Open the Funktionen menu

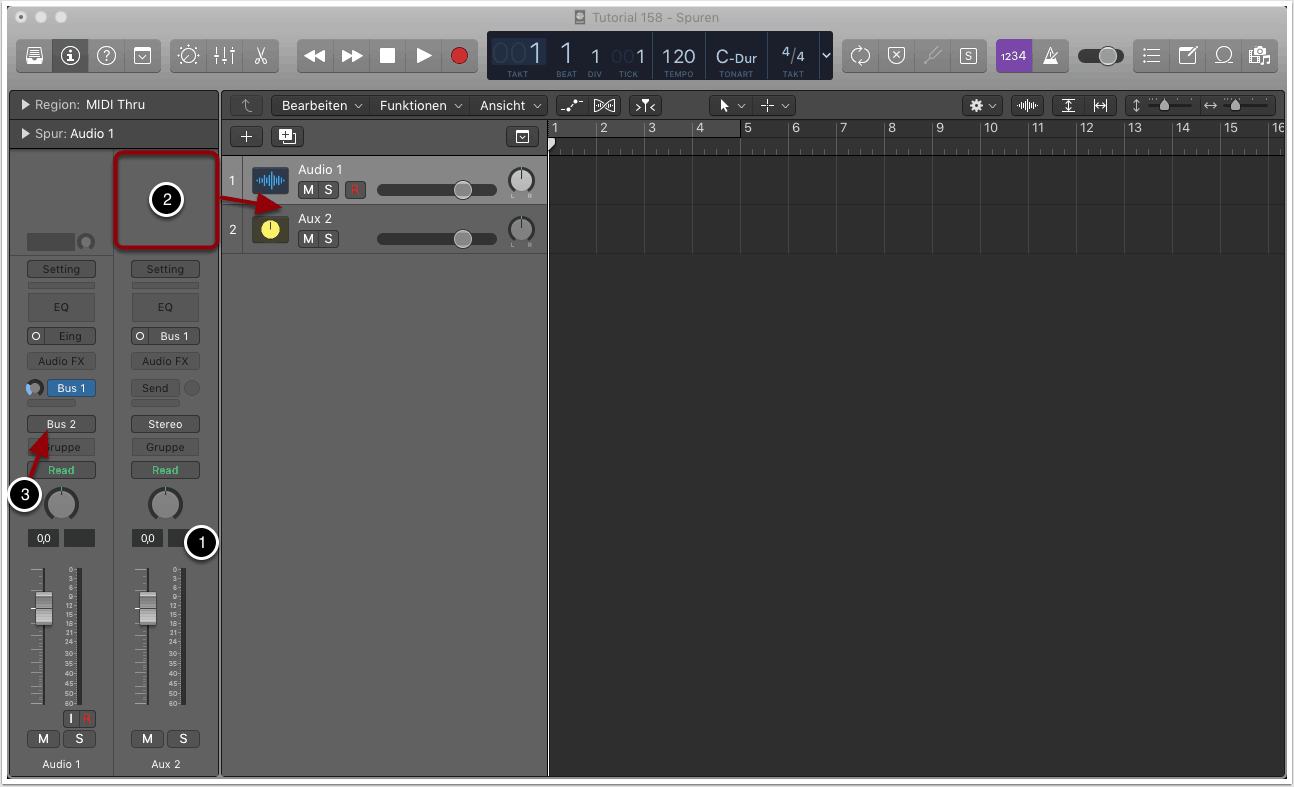click(x=420, y=106)
